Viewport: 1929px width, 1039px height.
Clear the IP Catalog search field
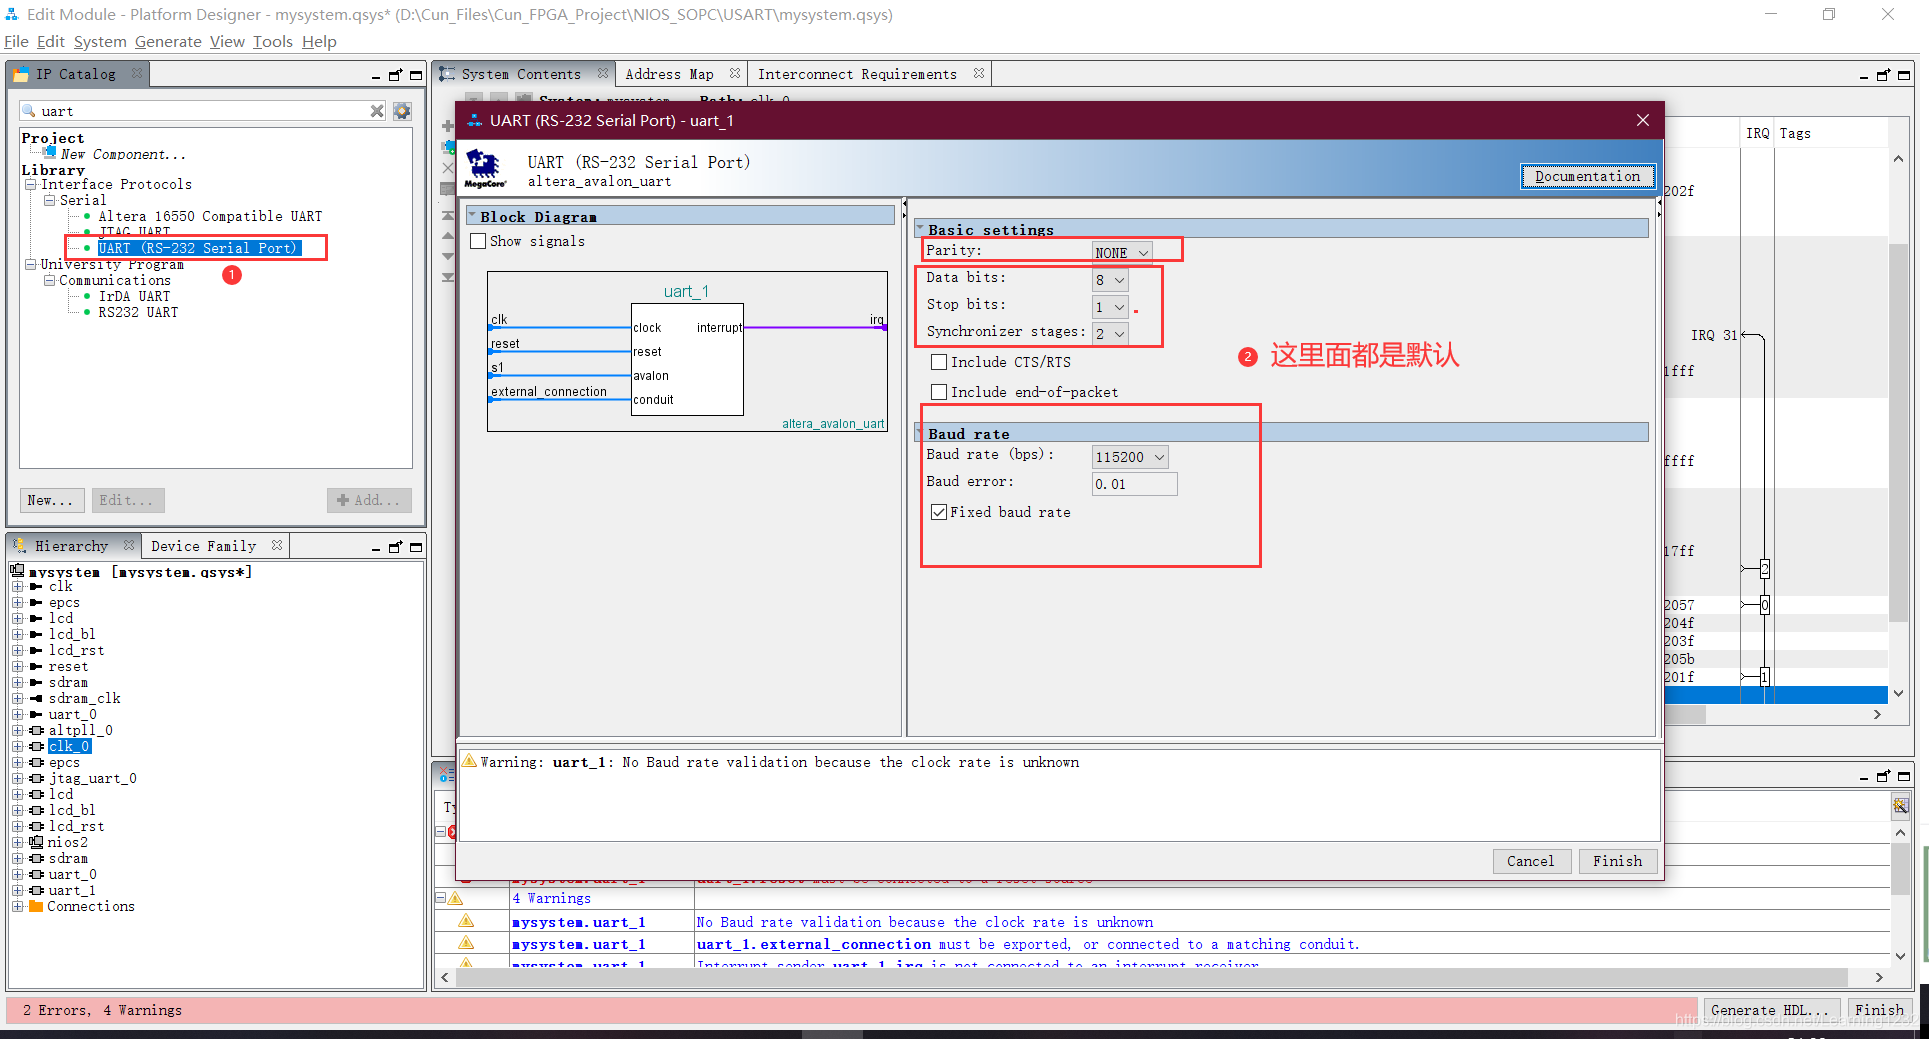377,111
